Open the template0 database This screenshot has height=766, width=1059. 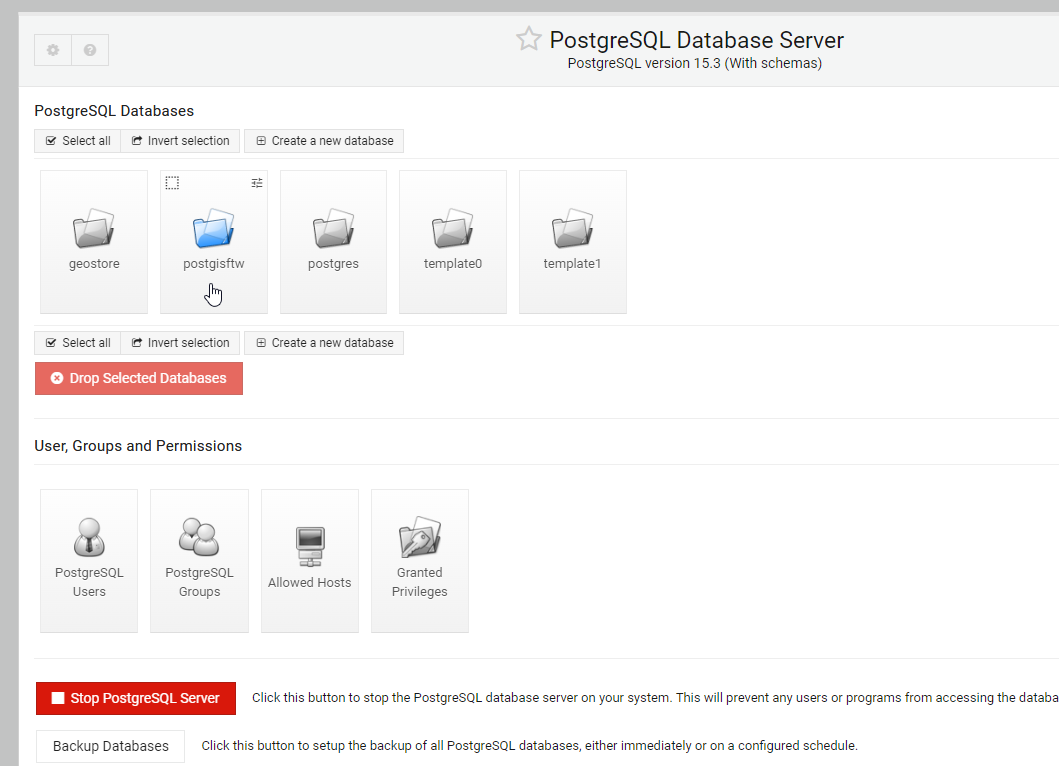click(452, 240)
